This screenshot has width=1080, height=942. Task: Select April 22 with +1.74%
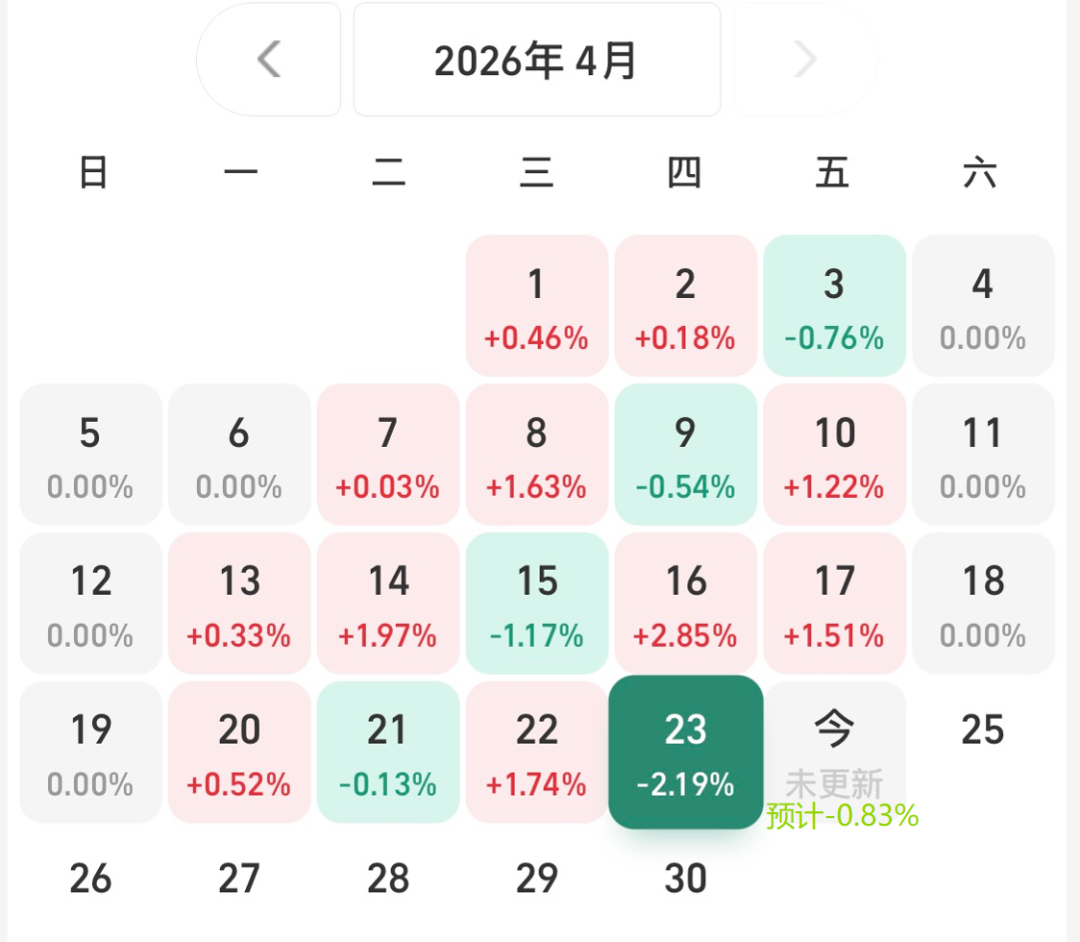tap(537, 752)
